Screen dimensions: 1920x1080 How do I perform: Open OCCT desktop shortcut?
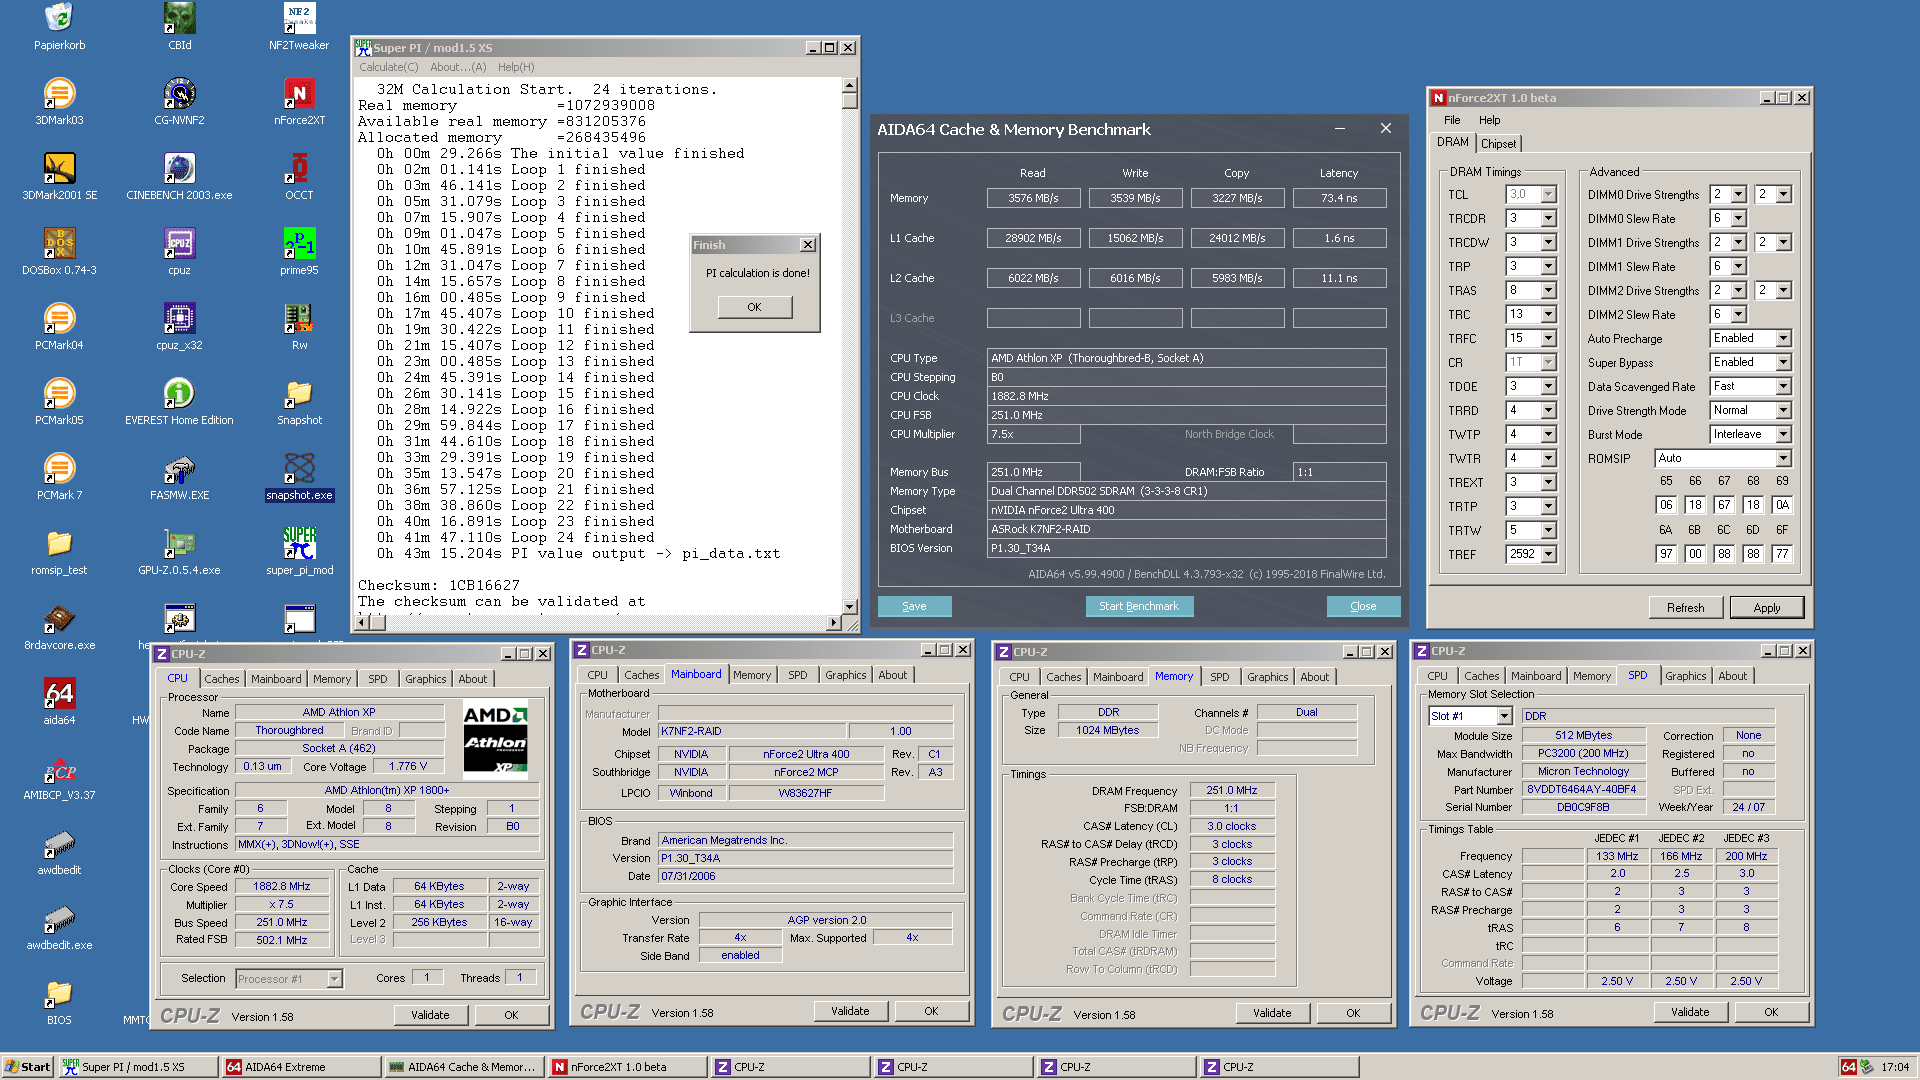pos(299,177)
